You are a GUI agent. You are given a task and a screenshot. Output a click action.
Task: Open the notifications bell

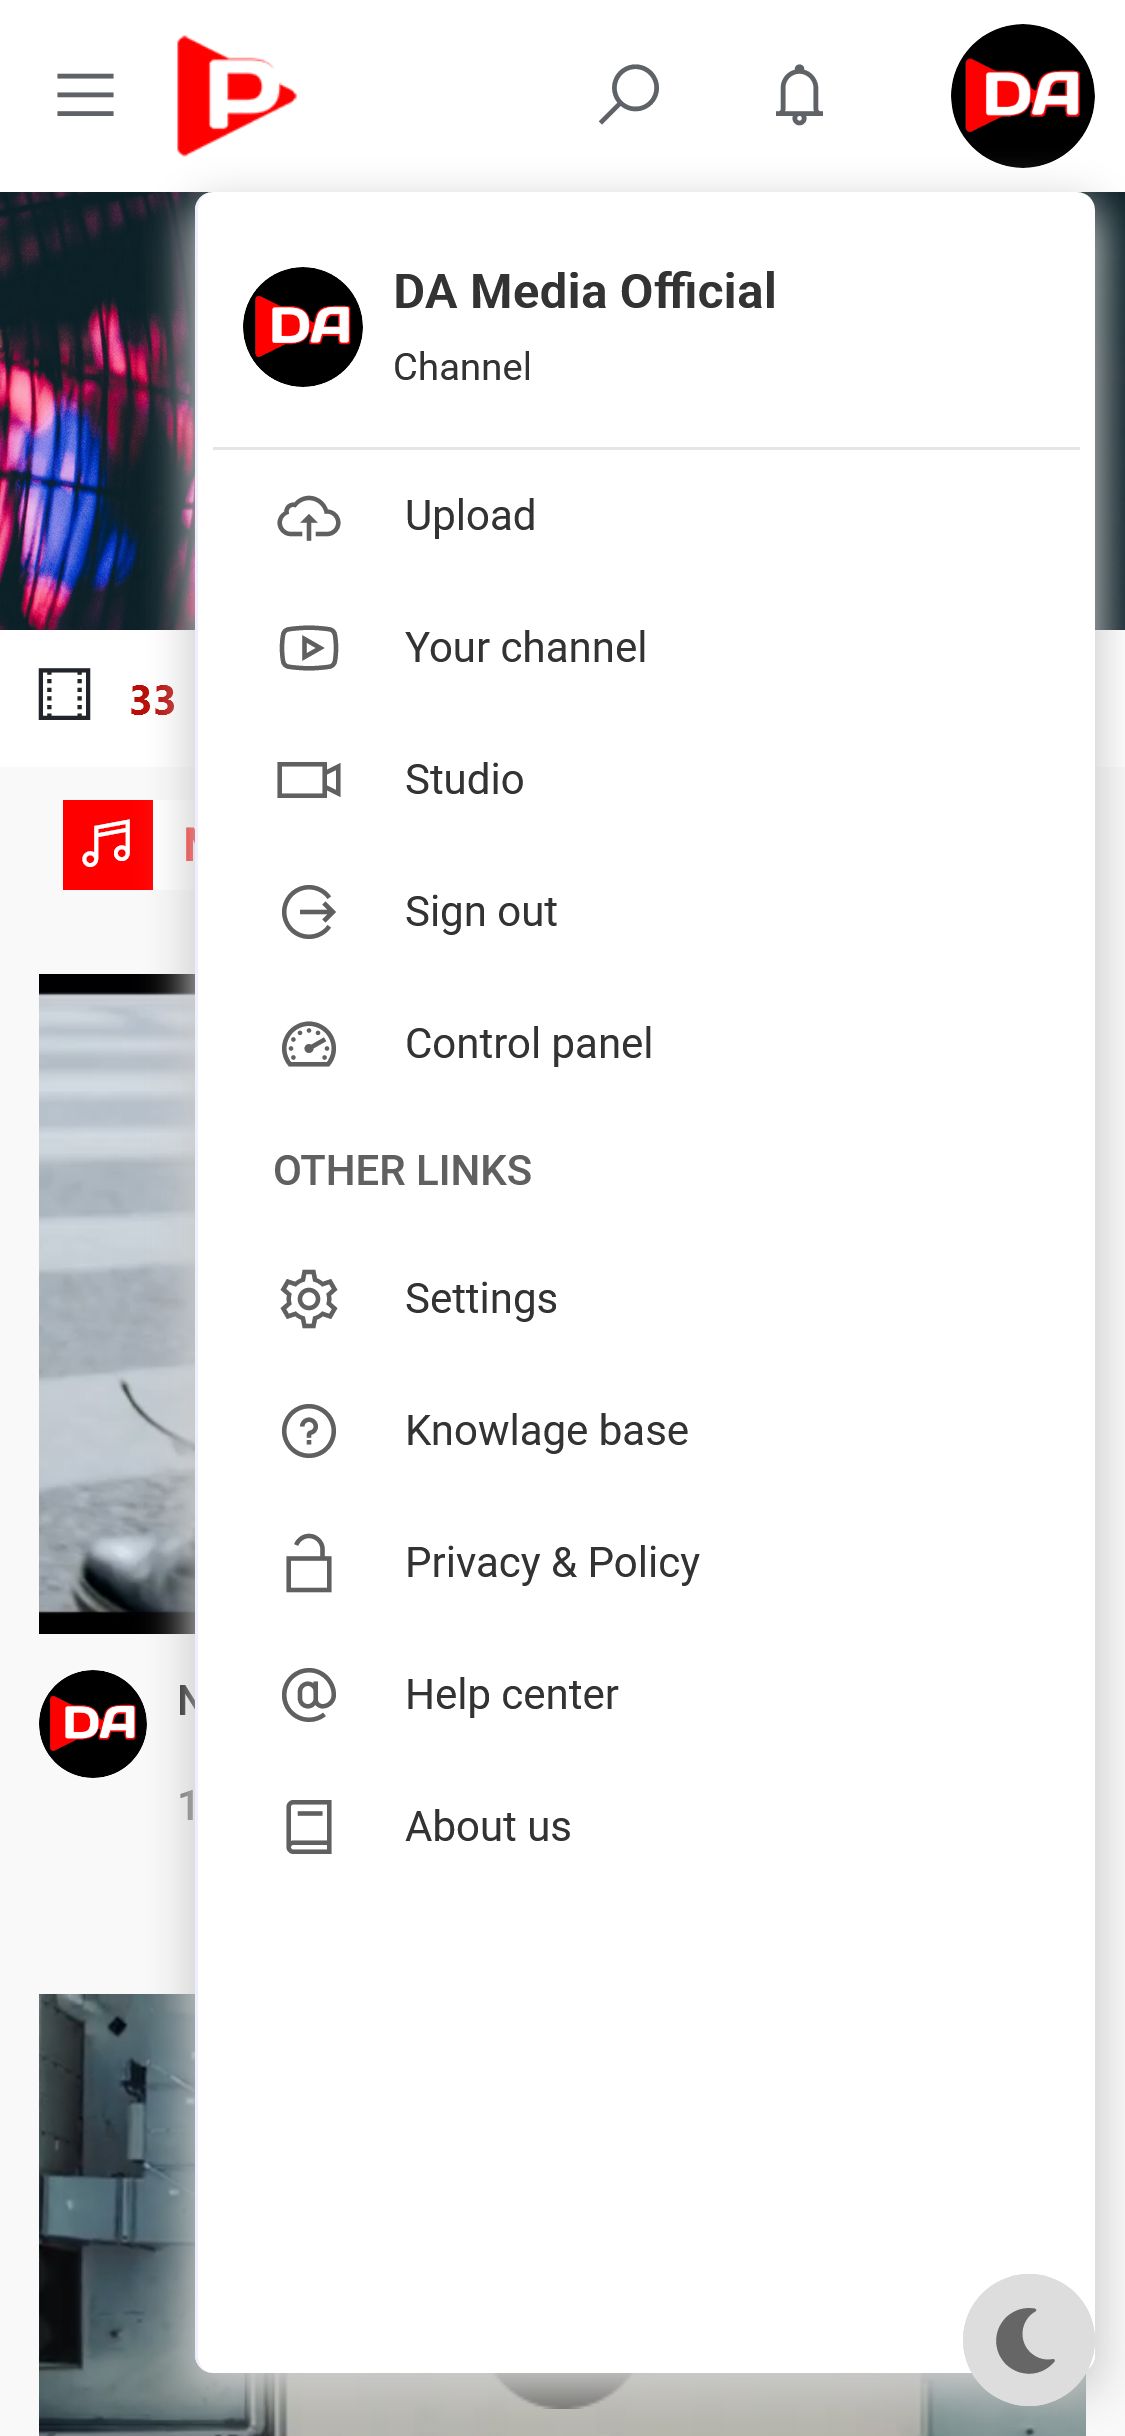[799, 95]
